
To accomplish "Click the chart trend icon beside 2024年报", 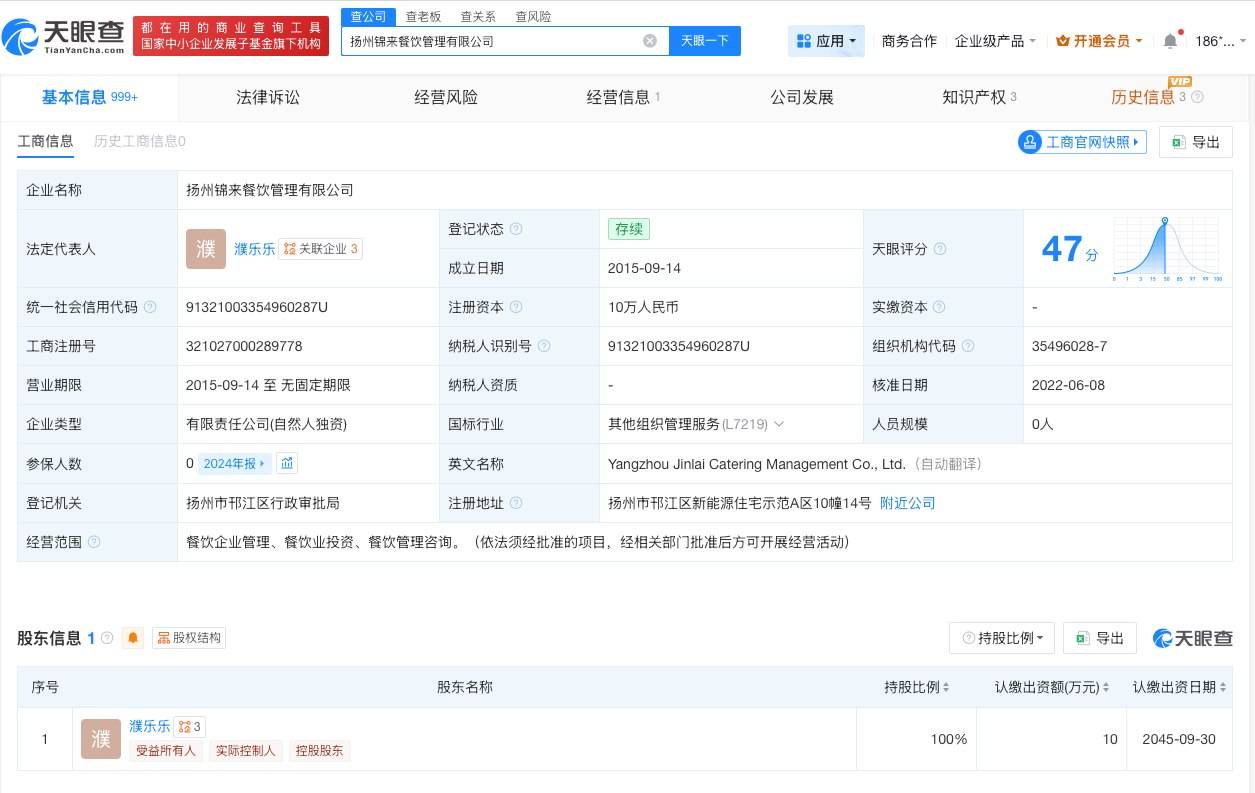I will coord(287,463).
